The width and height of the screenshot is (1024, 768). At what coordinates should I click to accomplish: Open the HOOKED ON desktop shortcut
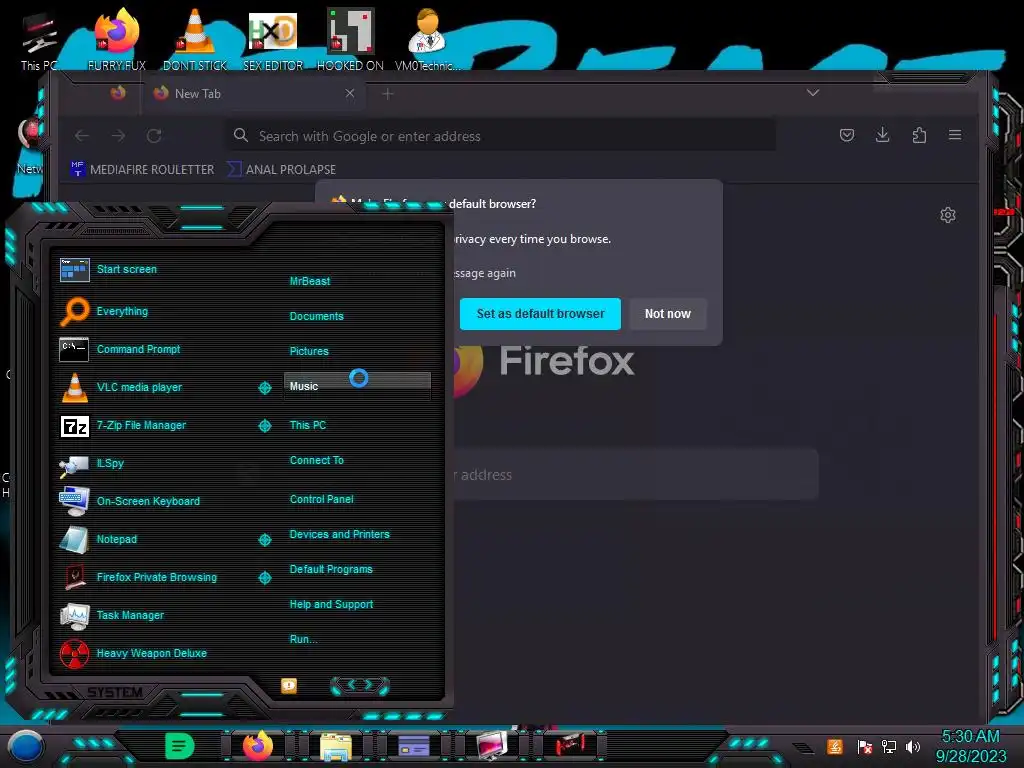(x=350, y=40)
